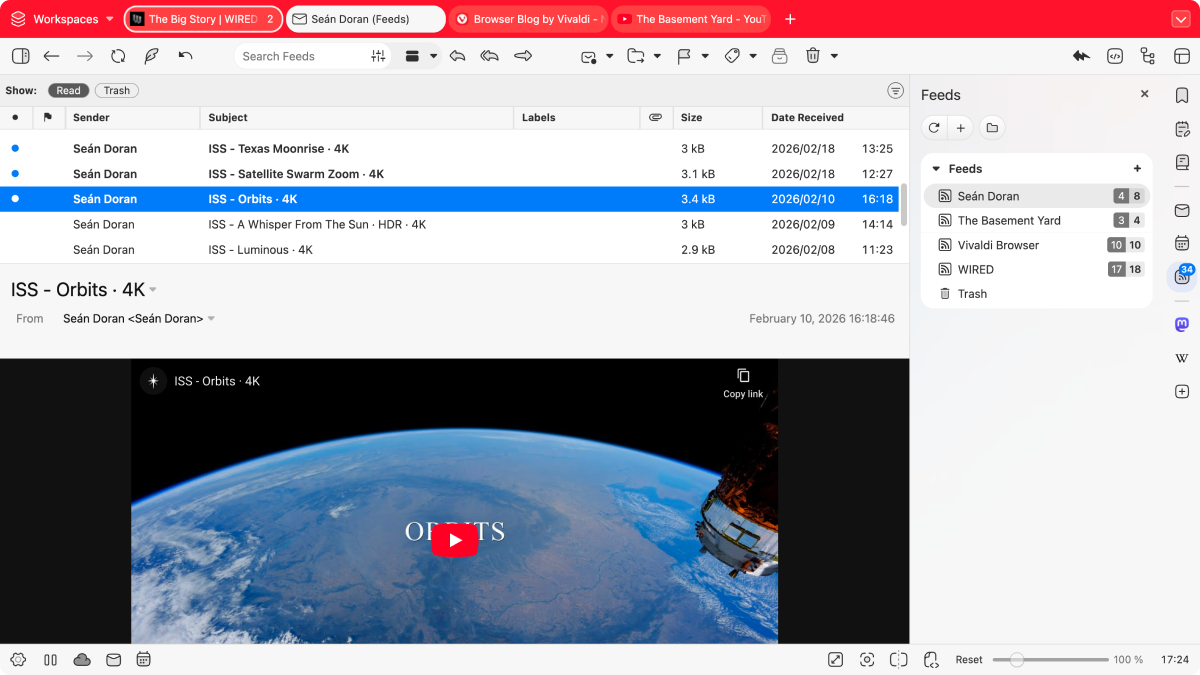Viewport: 1200px width, 675px height.
Task: Refresh feeds in Feeds panel
Action: click(x=934, y=128)
